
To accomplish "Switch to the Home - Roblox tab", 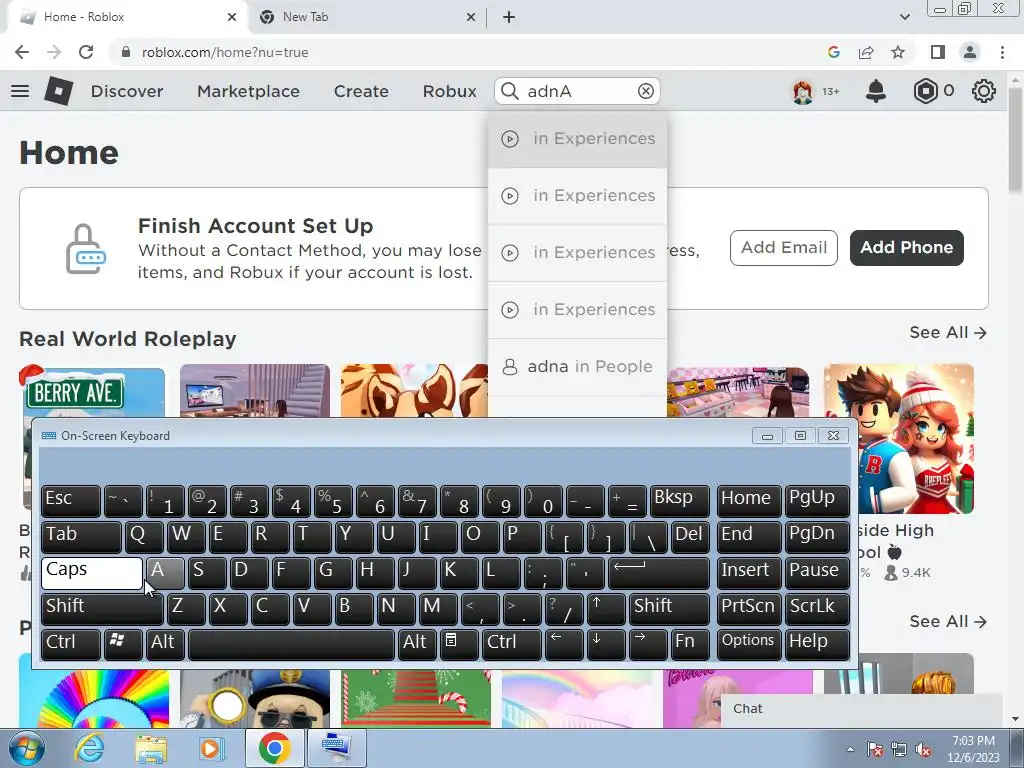I will tap(127, 17).
